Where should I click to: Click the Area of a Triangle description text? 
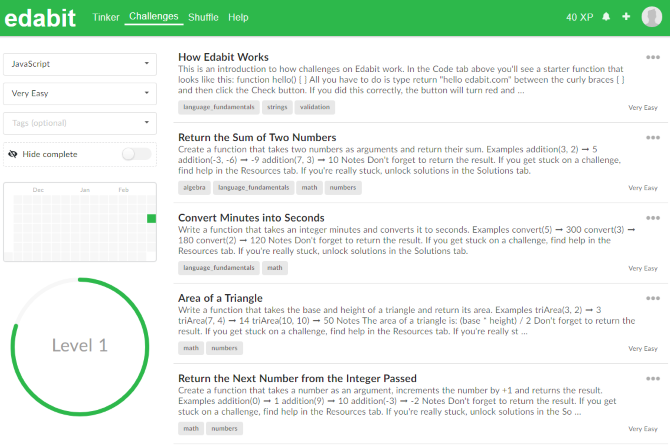coord(406,320)
